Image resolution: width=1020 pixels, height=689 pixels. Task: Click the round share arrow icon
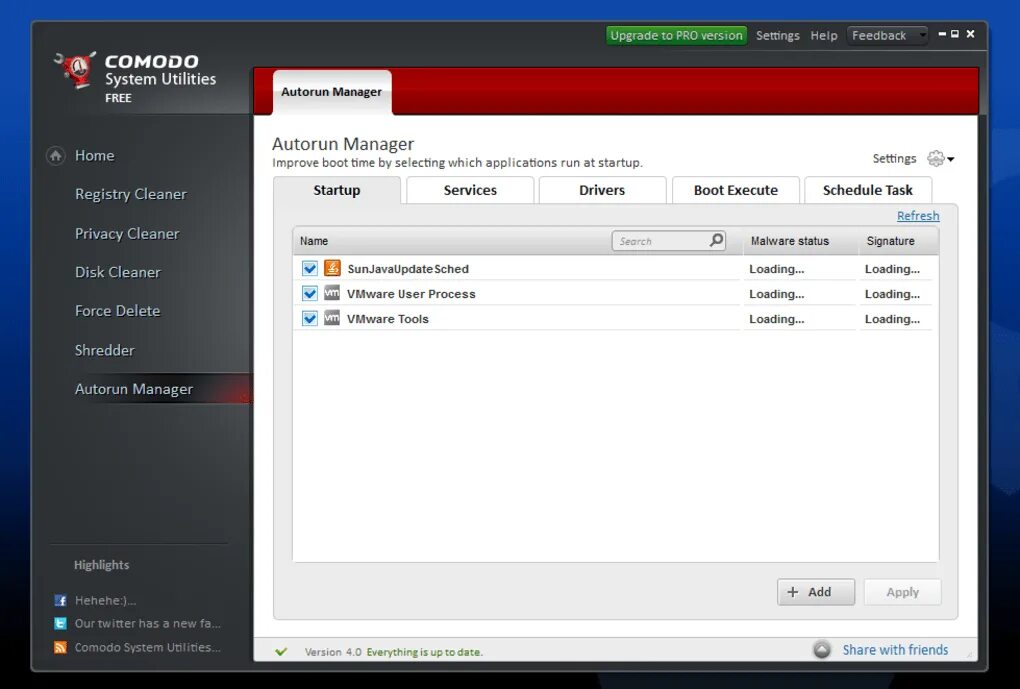pos(822,649)
